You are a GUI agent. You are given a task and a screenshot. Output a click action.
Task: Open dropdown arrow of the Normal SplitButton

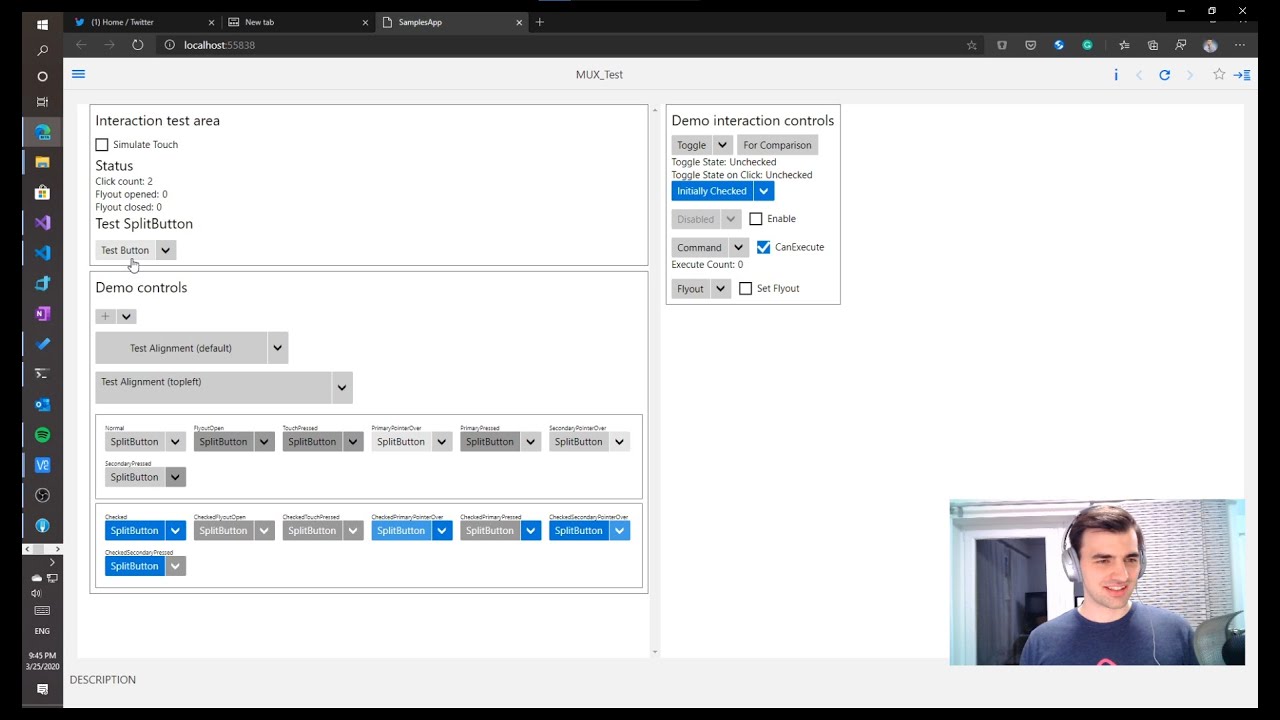click(x=175, y=442)
